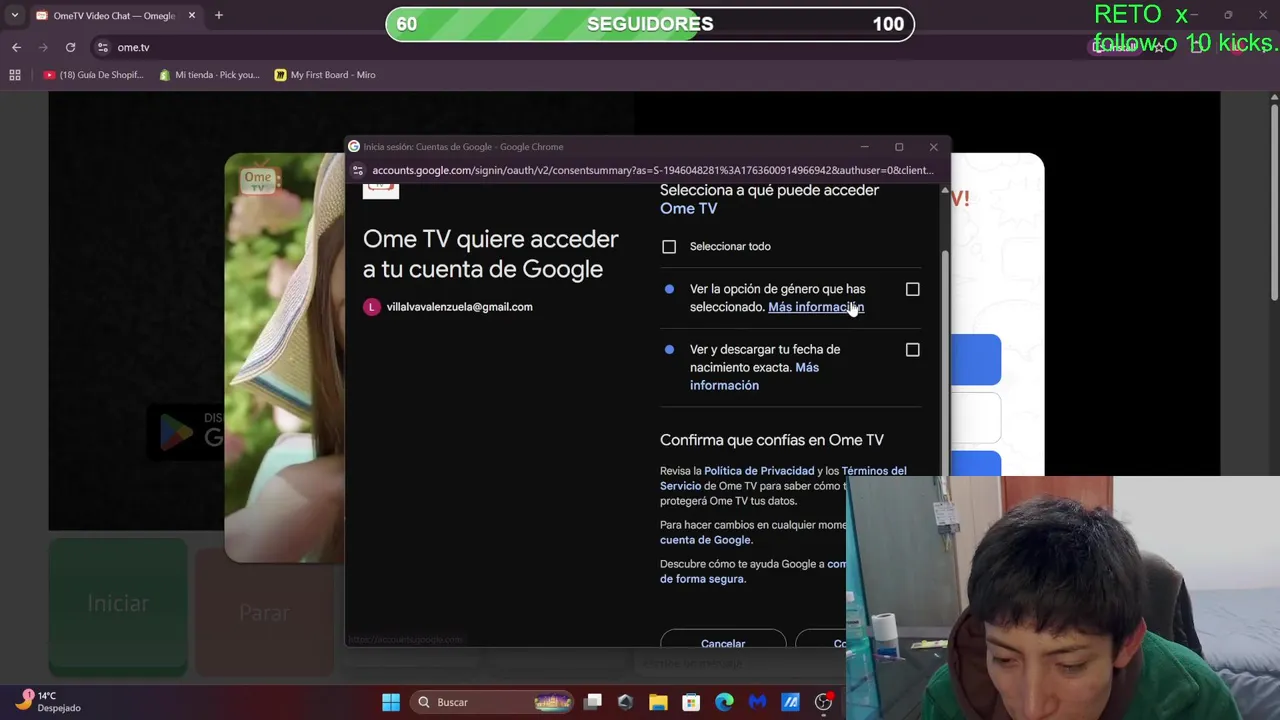Select the OmeTV Video Chat tab
The image size is (1280, 720).
[x=113, y=16]
